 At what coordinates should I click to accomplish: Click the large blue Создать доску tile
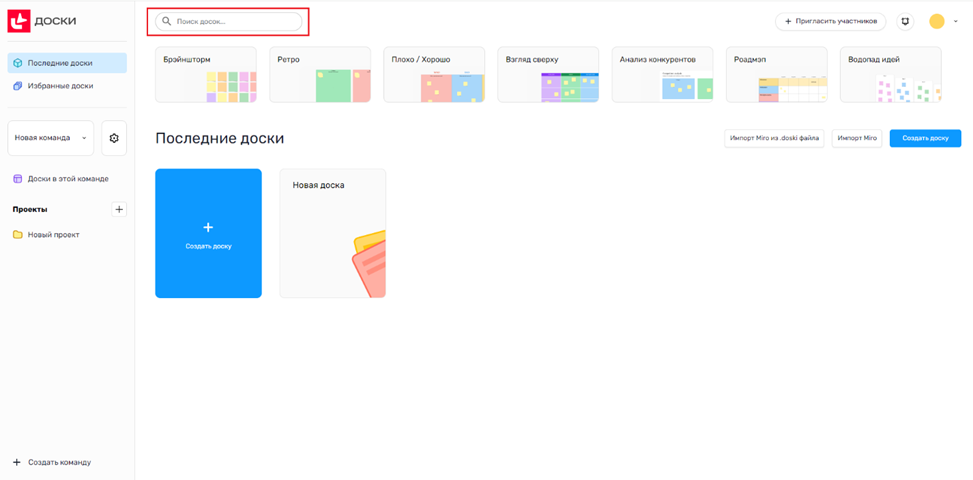point(208,233)
